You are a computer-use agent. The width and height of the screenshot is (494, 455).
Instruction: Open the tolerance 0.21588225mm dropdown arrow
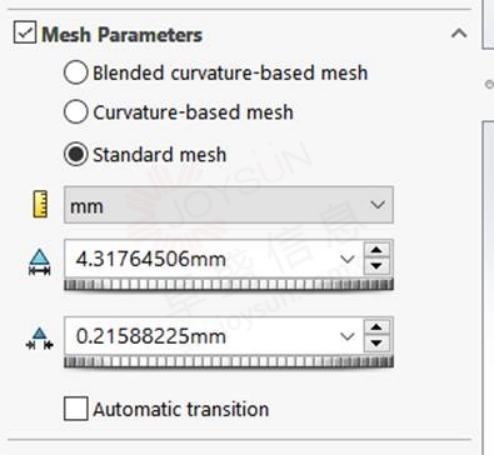click(x=347, y=337)
